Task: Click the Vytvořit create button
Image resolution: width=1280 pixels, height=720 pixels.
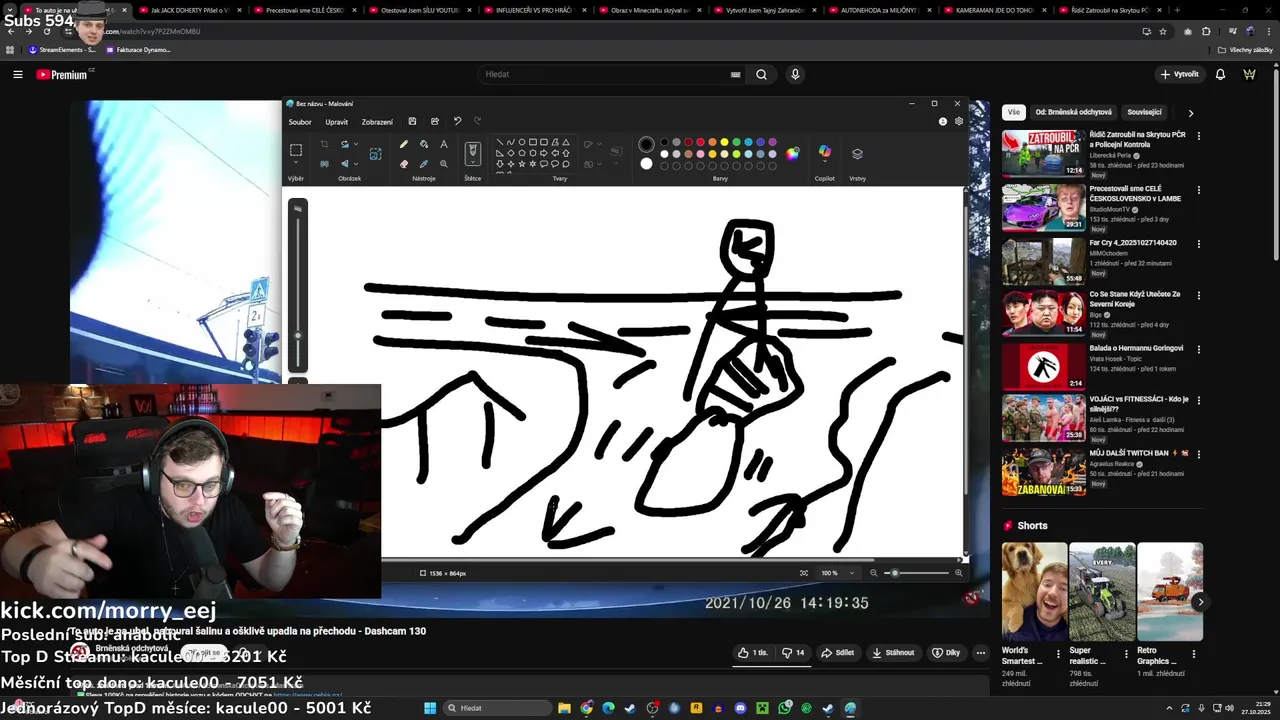Action: (x=1179, y=74)
